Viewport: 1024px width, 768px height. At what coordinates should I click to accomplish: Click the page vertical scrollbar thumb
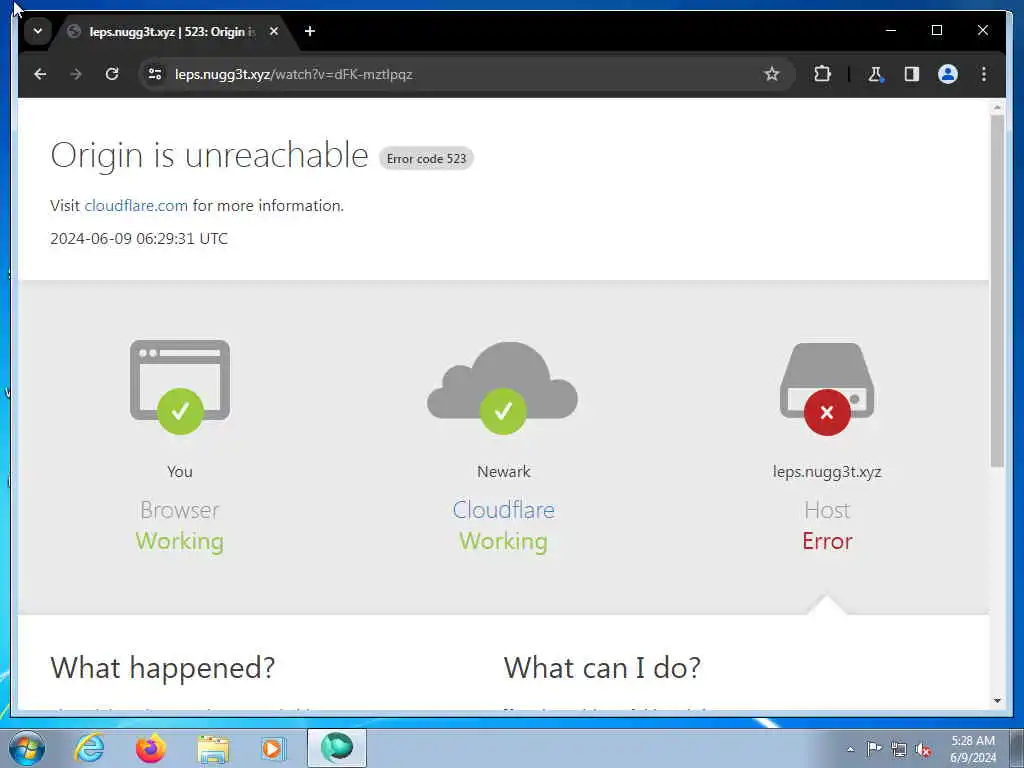[997, 291]
